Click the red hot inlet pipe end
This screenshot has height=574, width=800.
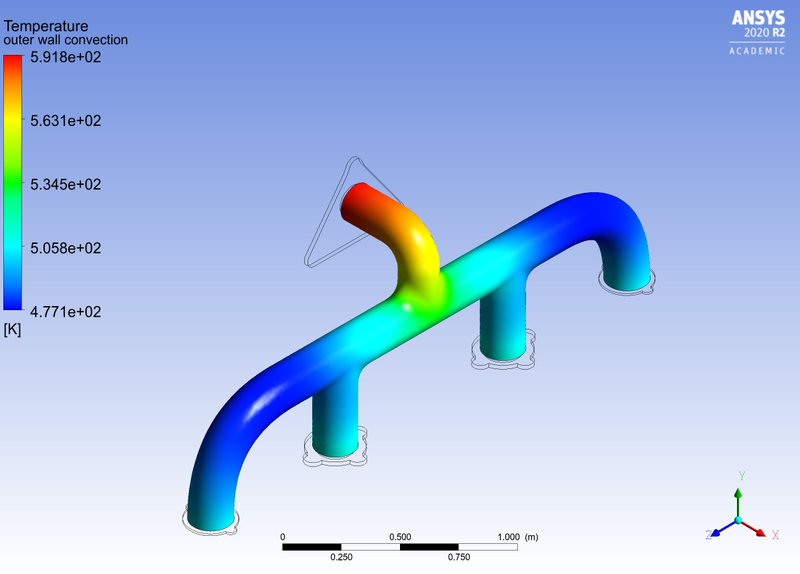pyautogui.click(x=357, y=202)
